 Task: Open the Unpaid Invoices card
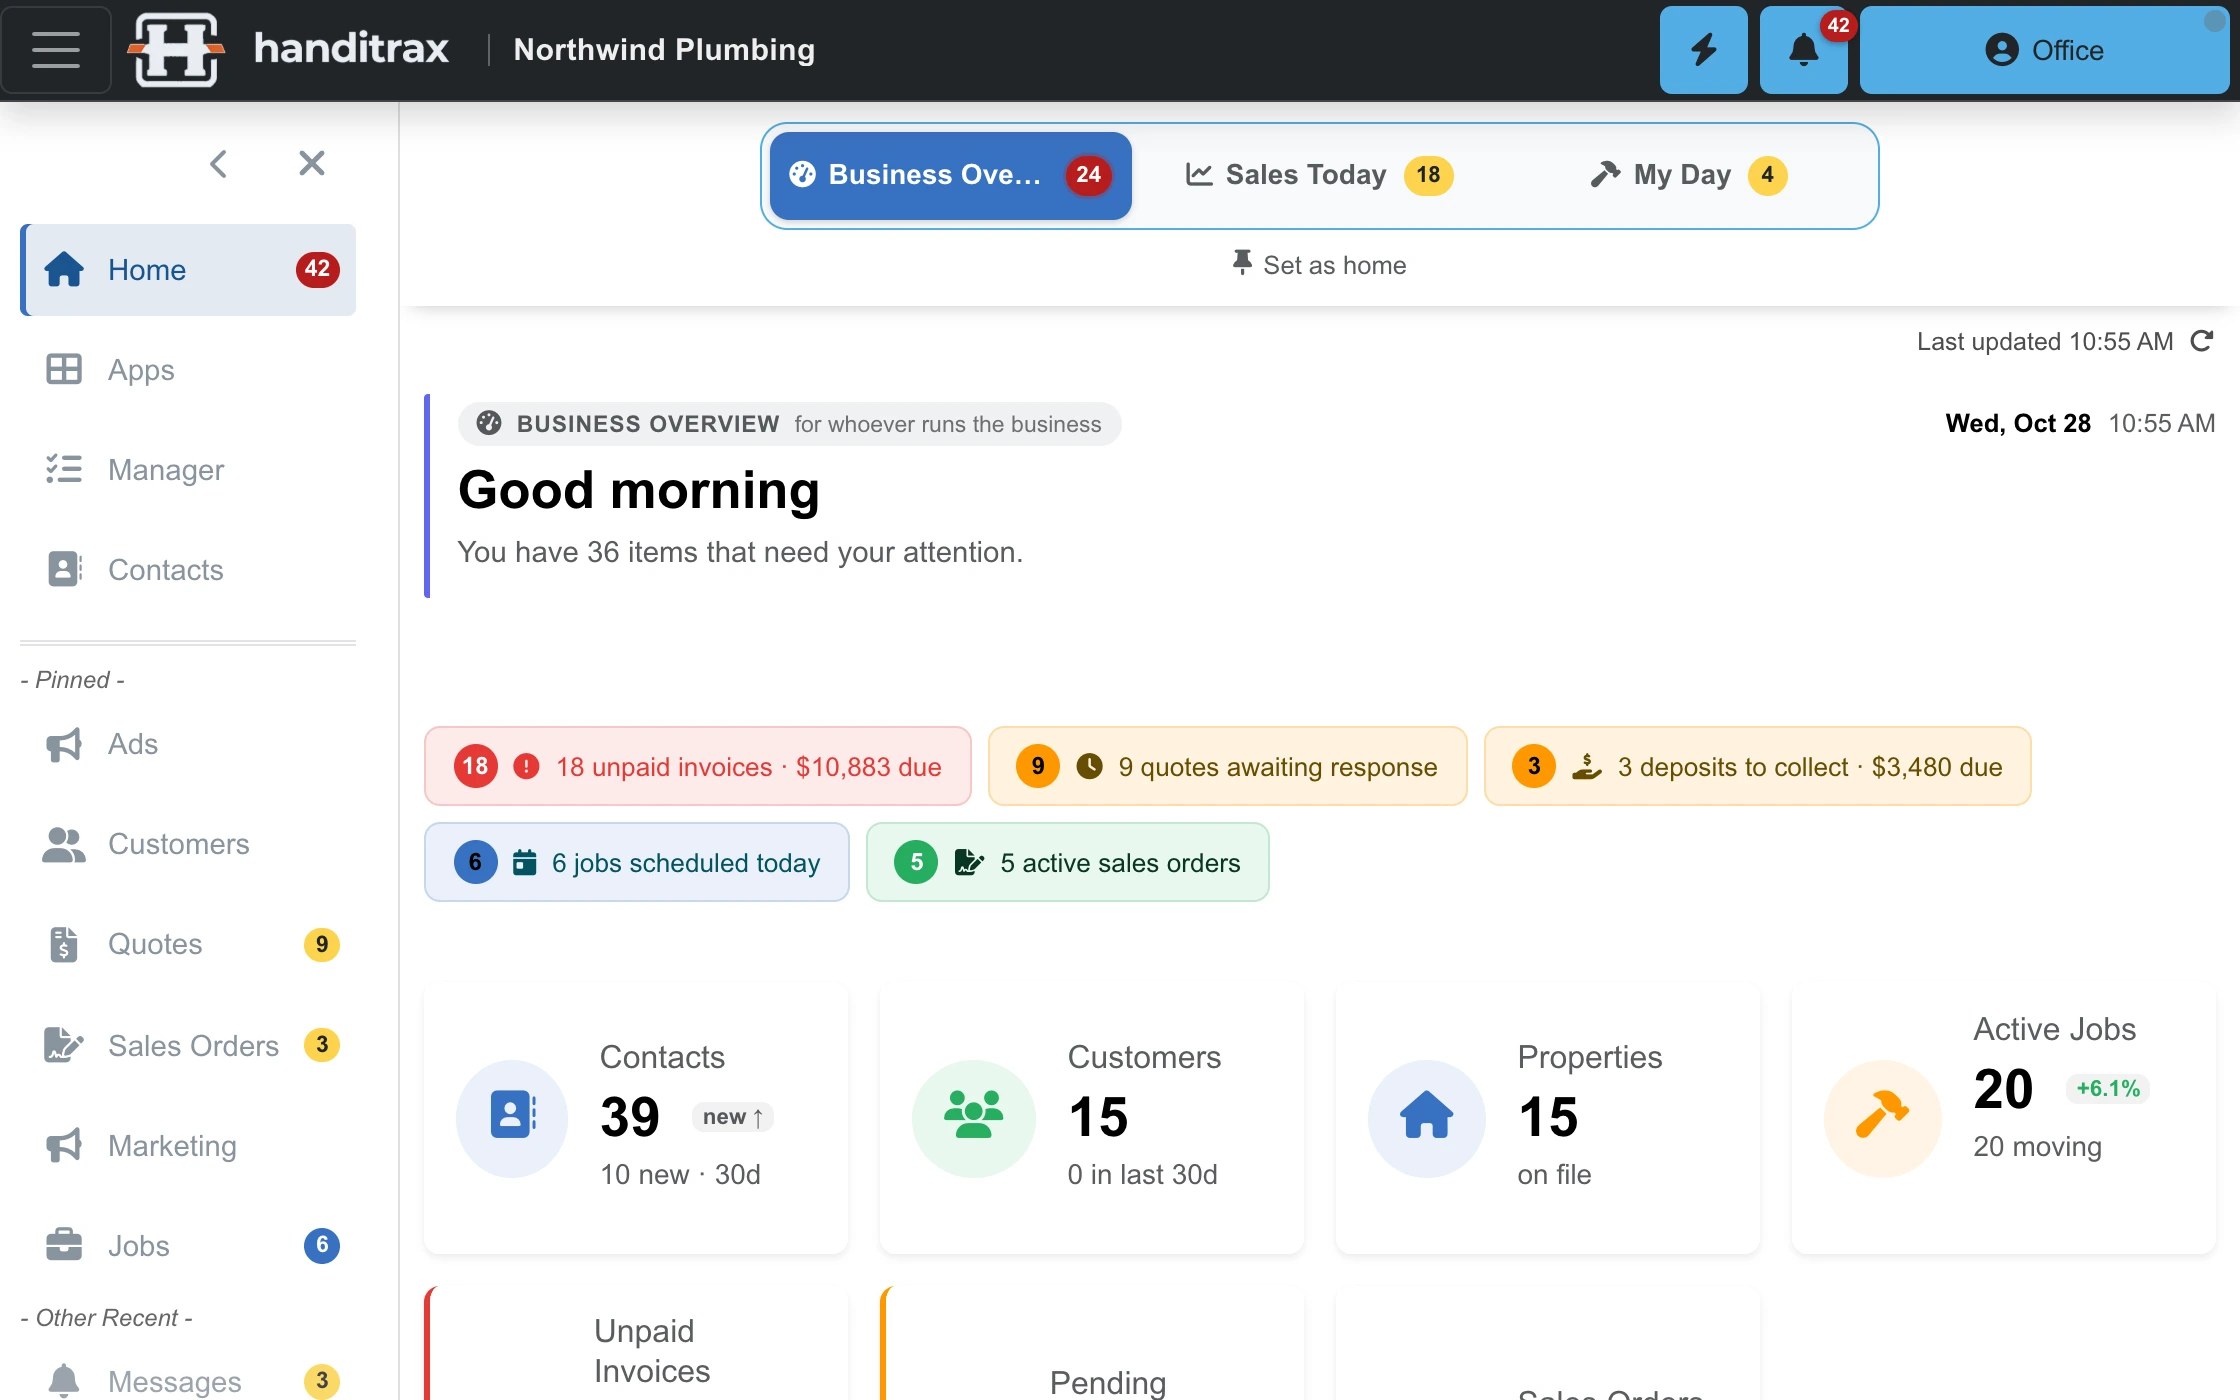[x=636, y=1343]
